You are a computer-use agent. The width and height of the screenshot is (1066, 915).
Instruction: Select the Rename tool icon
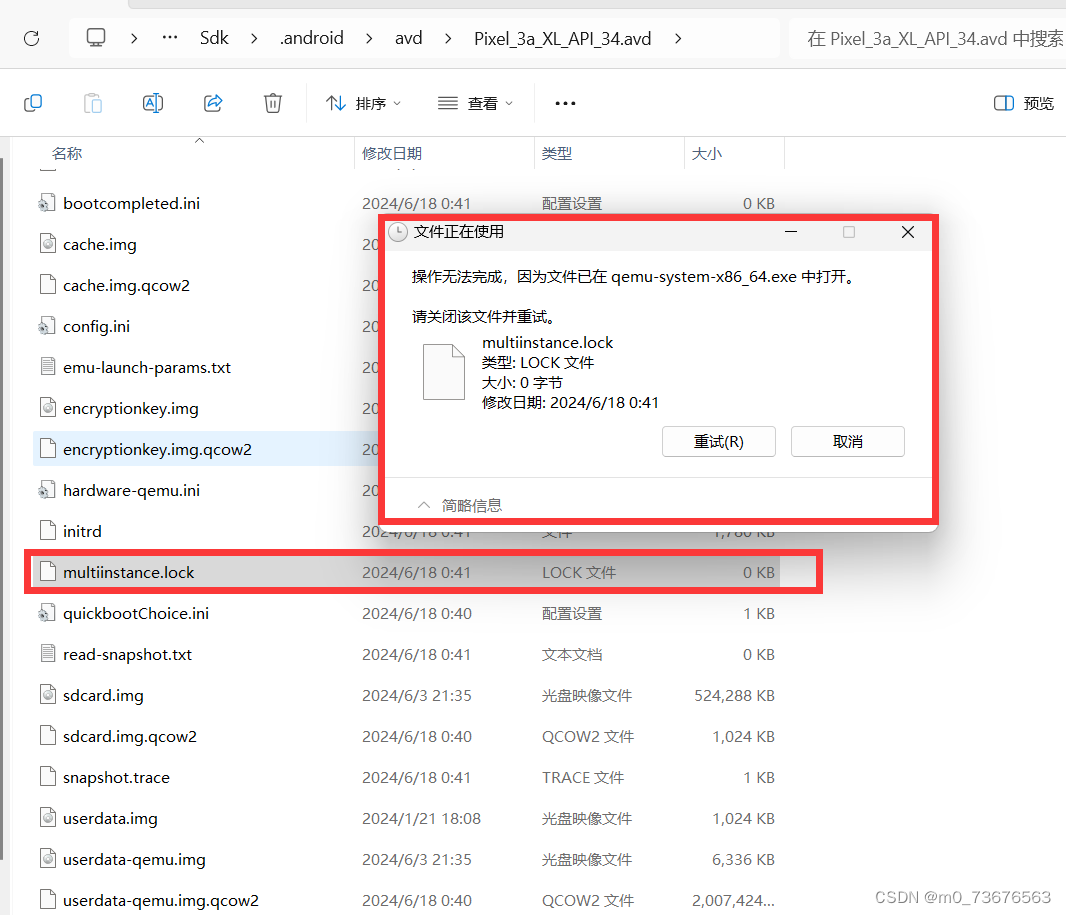(152, 102)
